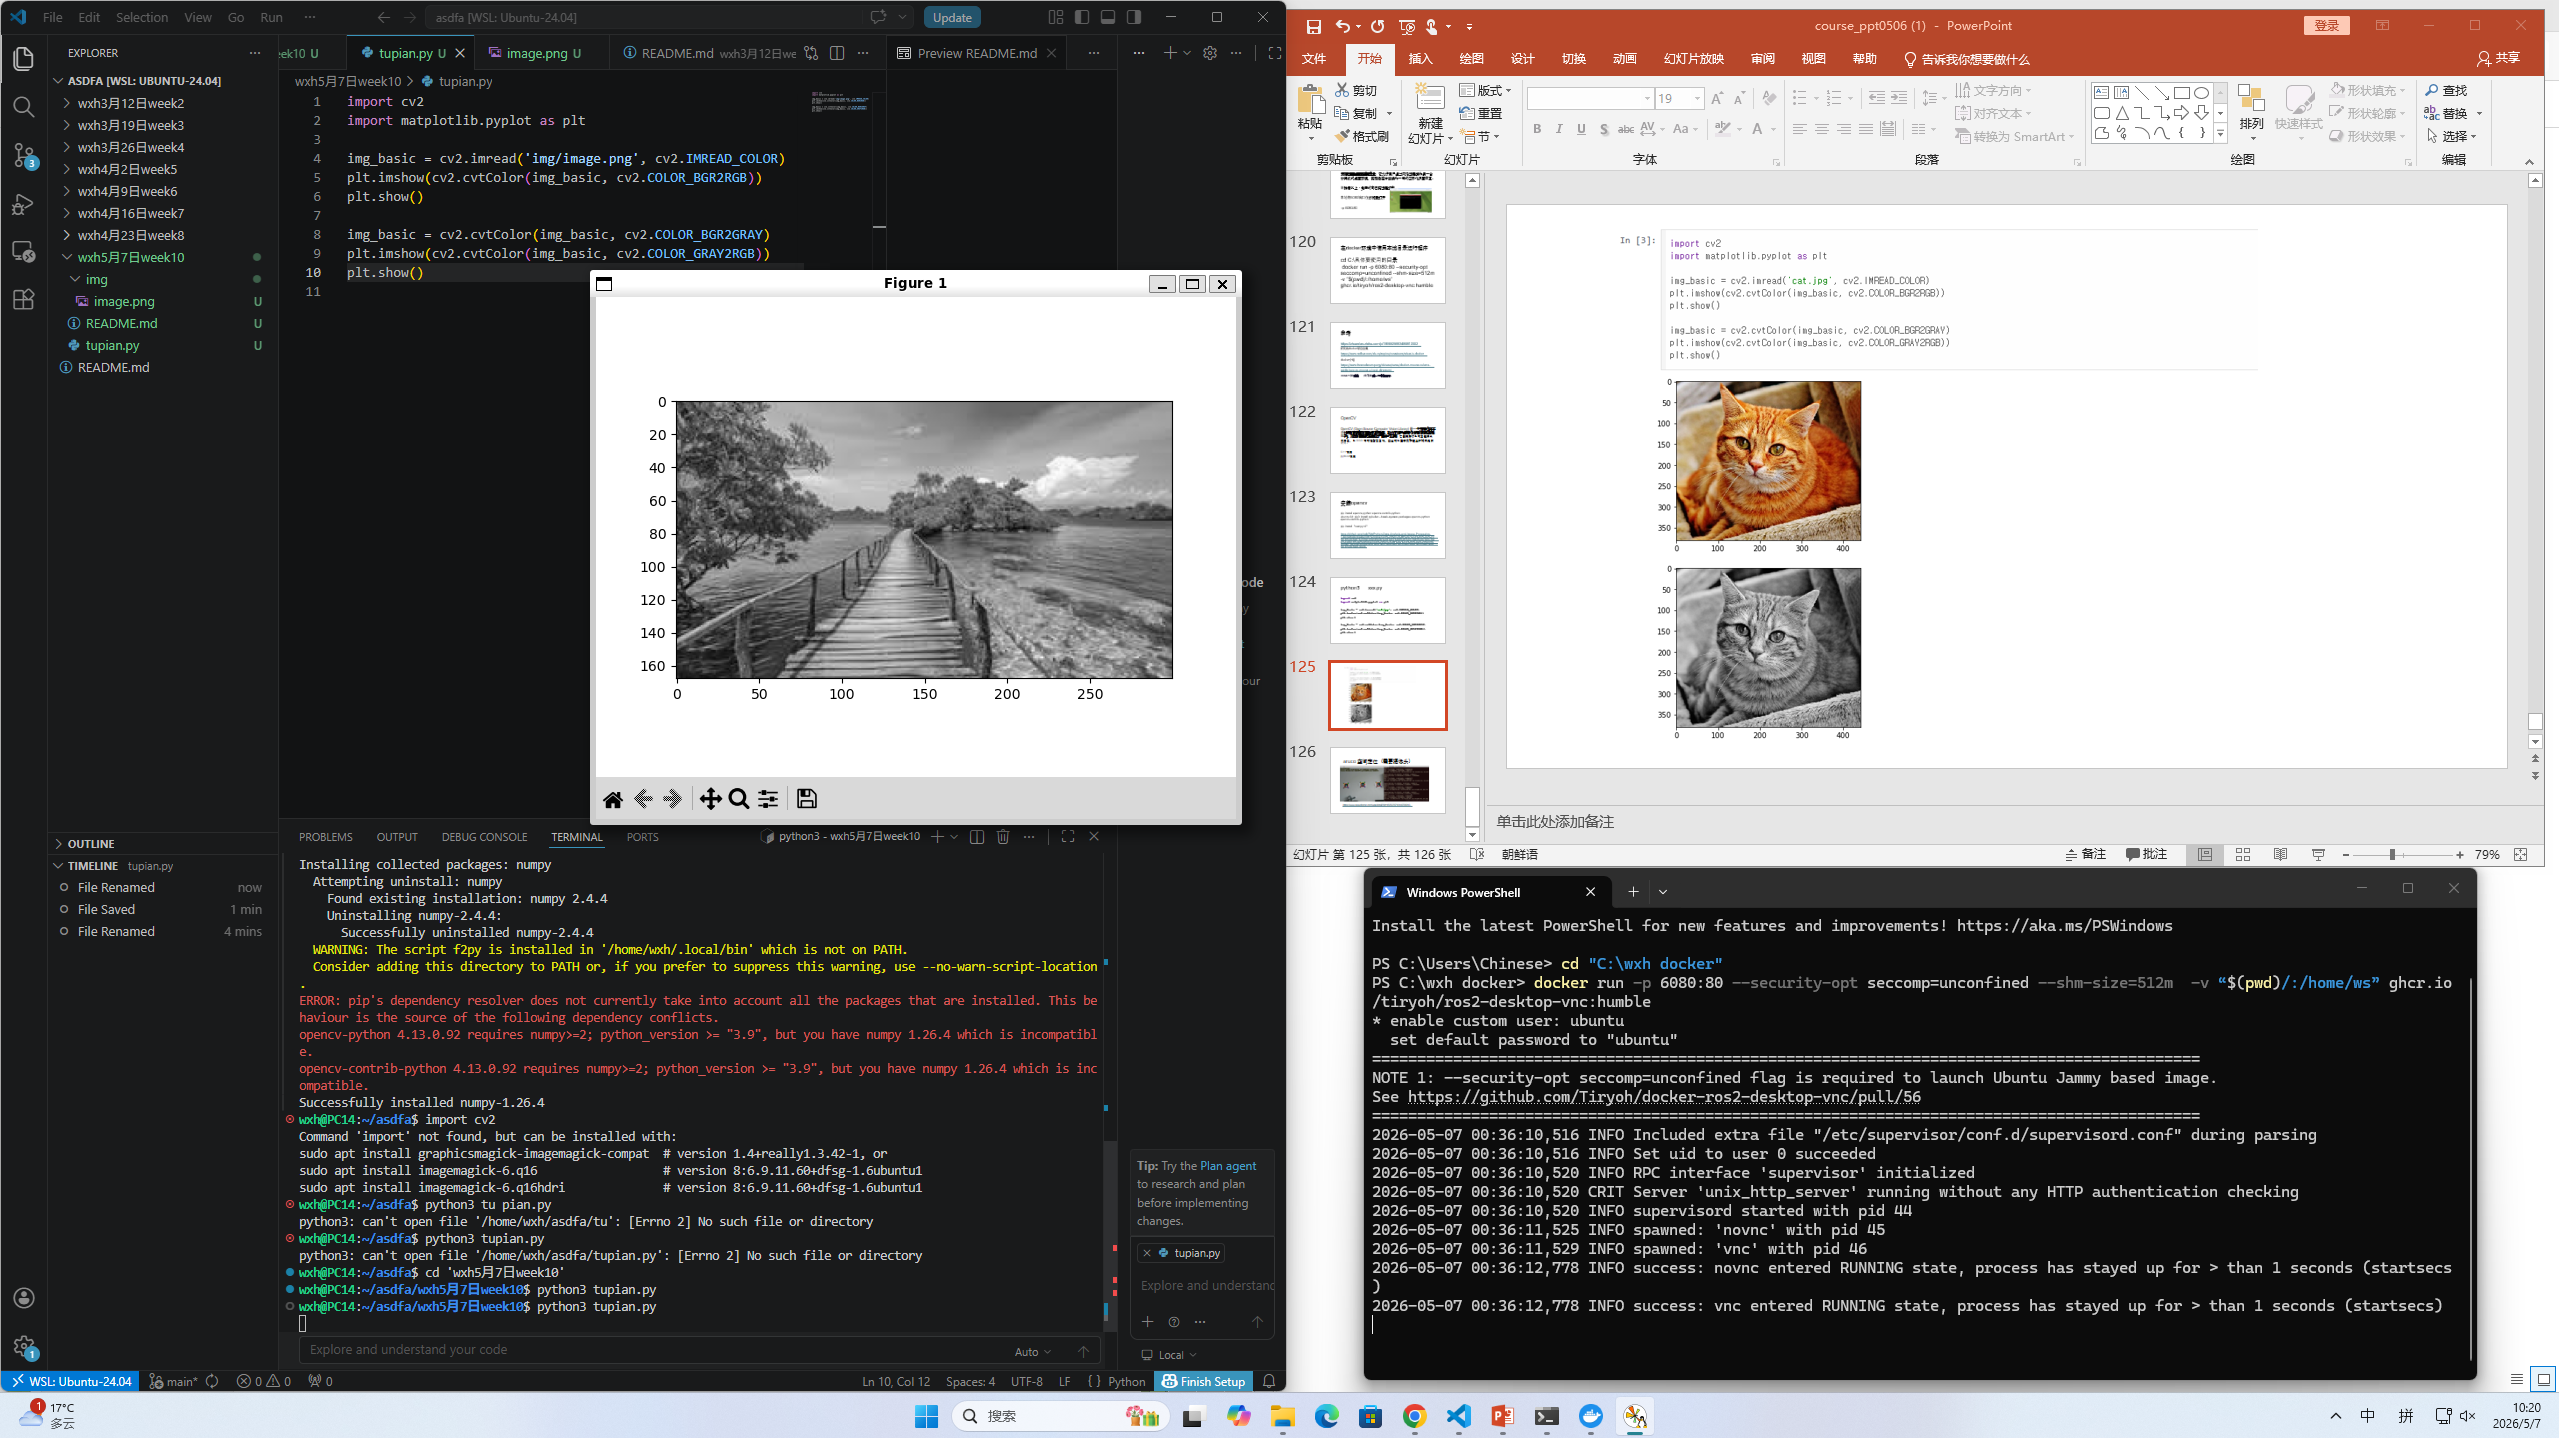This screenshot has height=1438, width=2559.
Task: Select the Pan tool in Figure 1 toolbar
Action: point(710,799)
